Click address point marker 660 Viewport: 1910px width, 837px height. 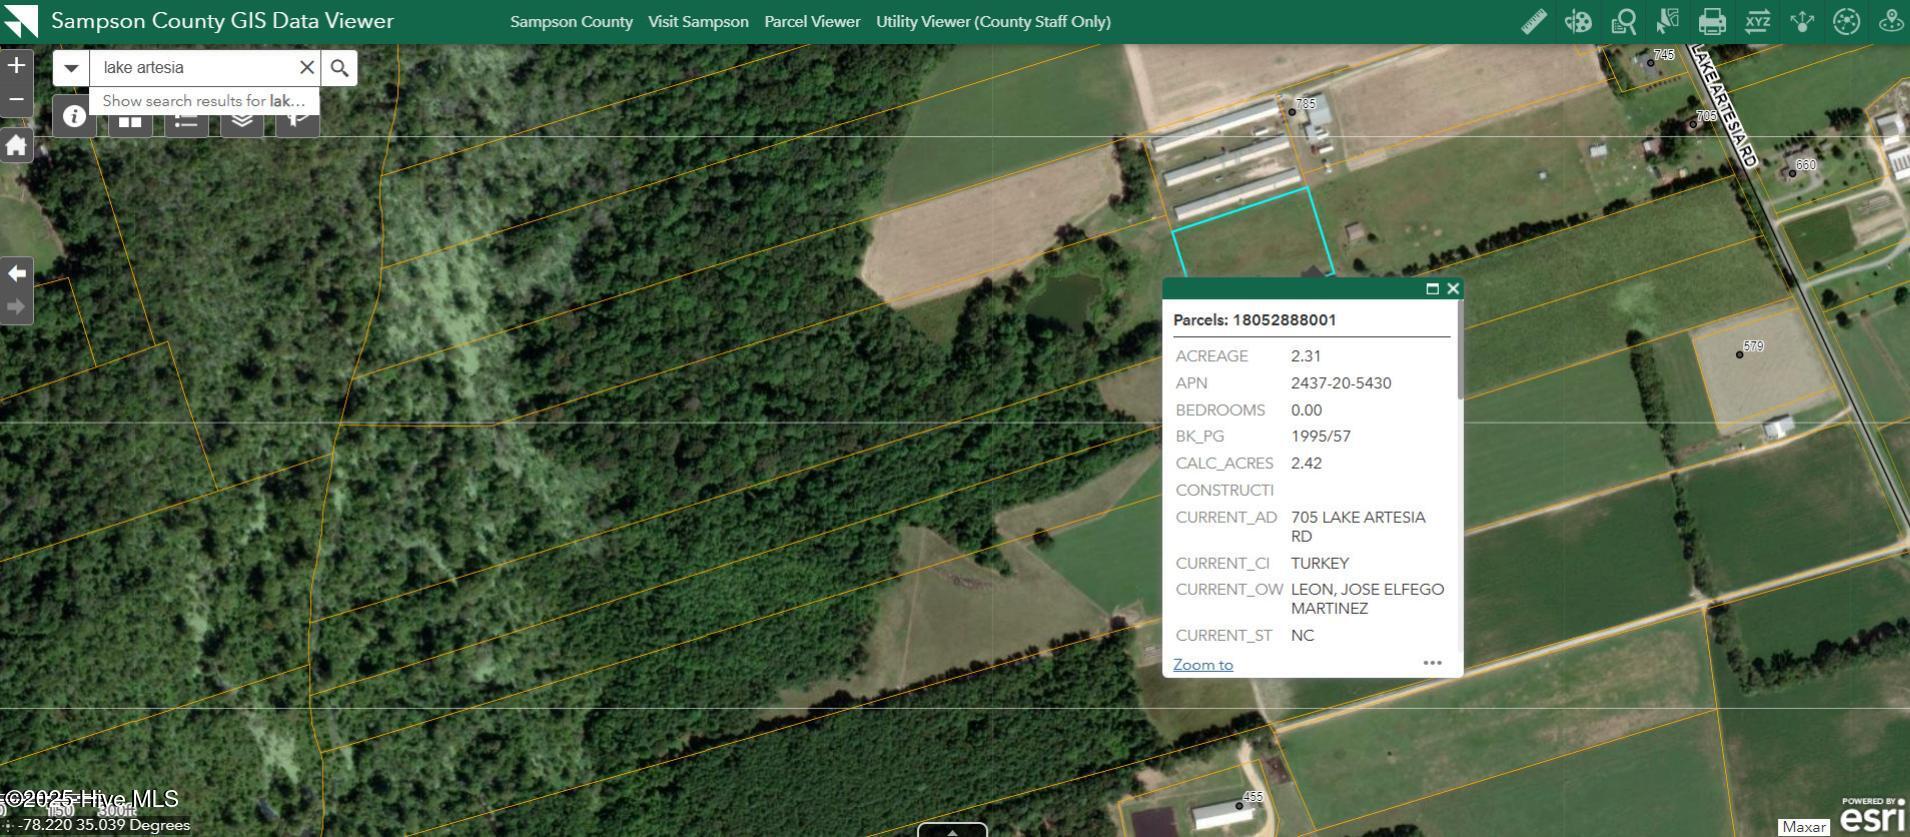1792,173
